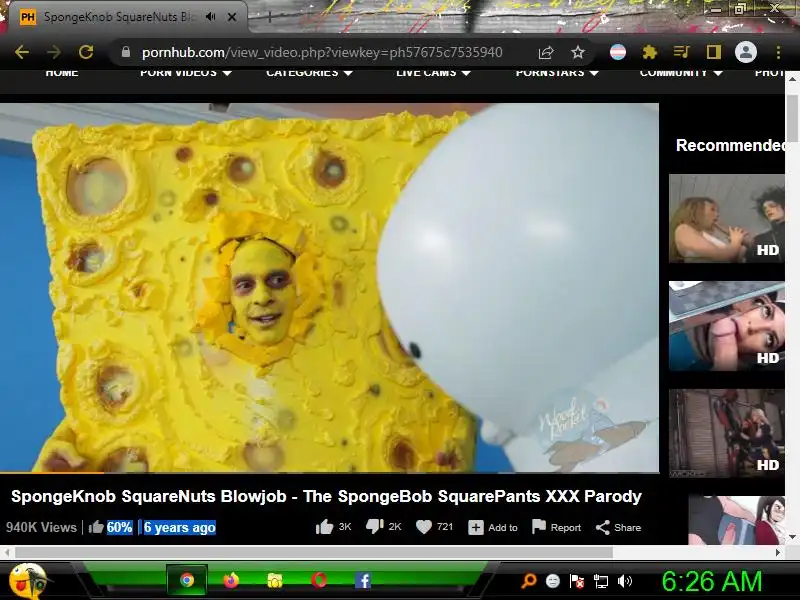Click the video player to play or pause
800x600 pixels.
click(329, 288)
